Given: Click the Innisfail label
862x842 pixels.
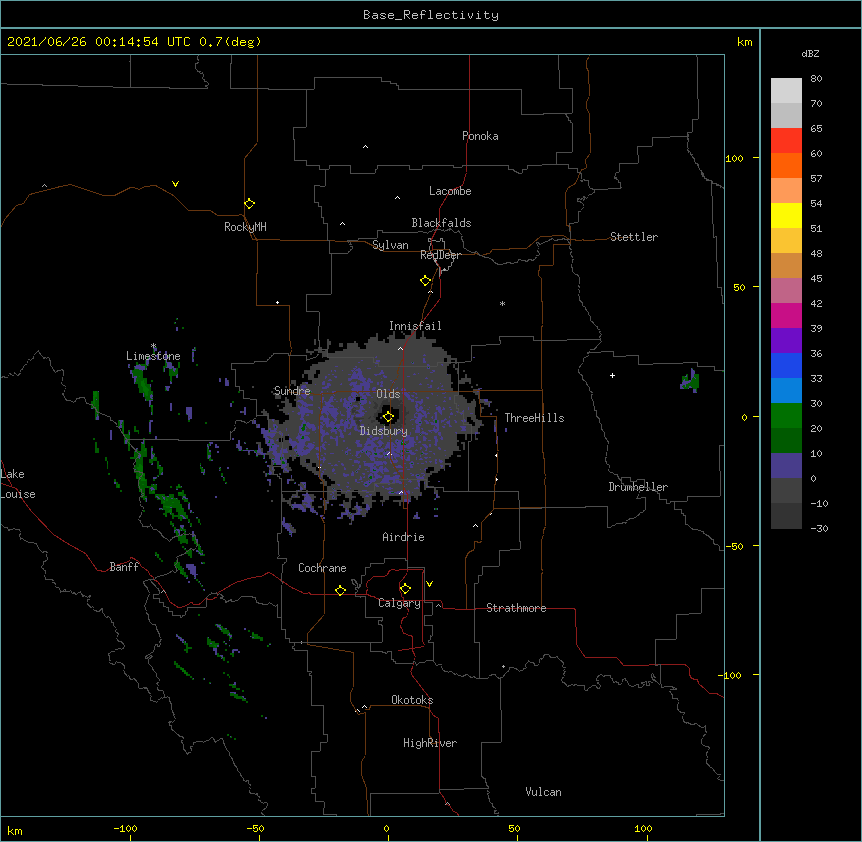Looking at the screenshot, I should pyautogui.click(x=415, y=326).
